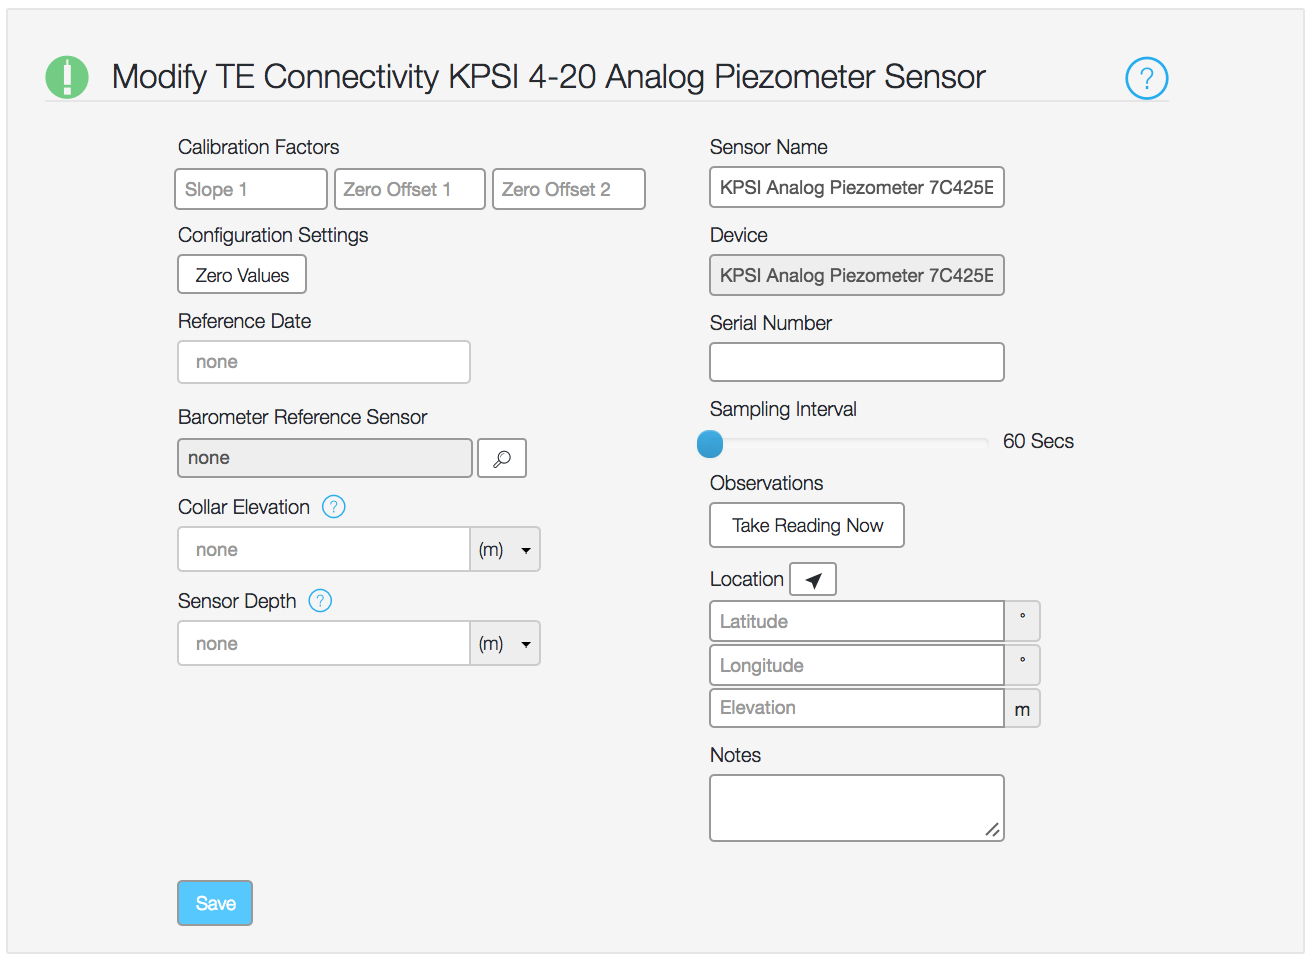Select the Reference Date field

coord(323,362)
